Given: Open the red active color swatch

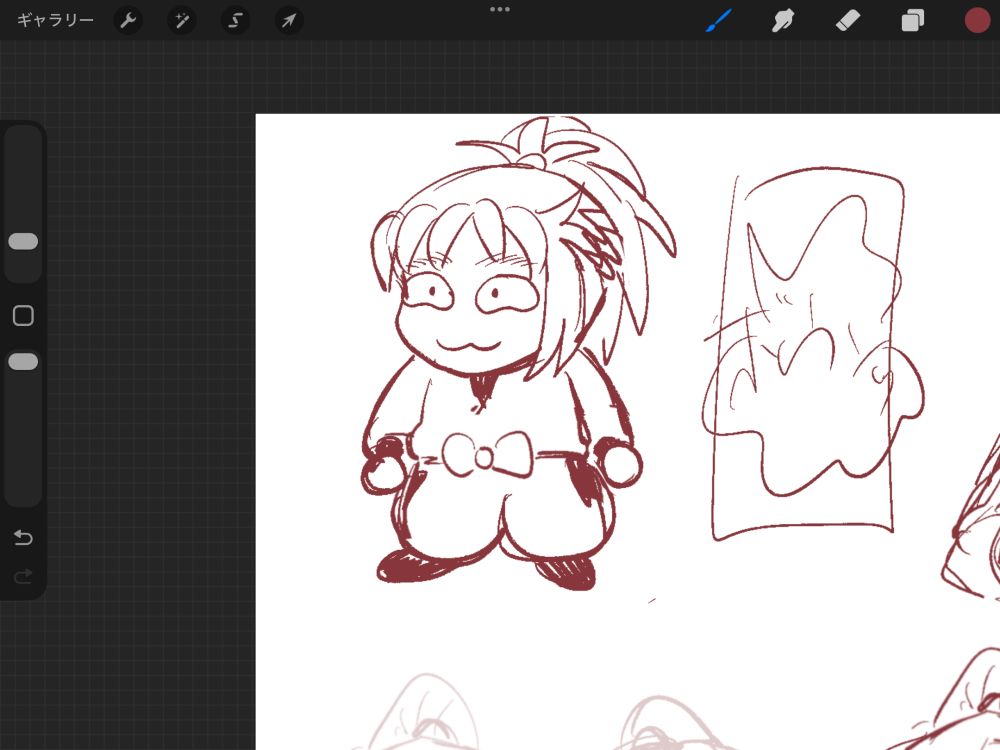Looking at the screenshot, I should click(977, 20).
